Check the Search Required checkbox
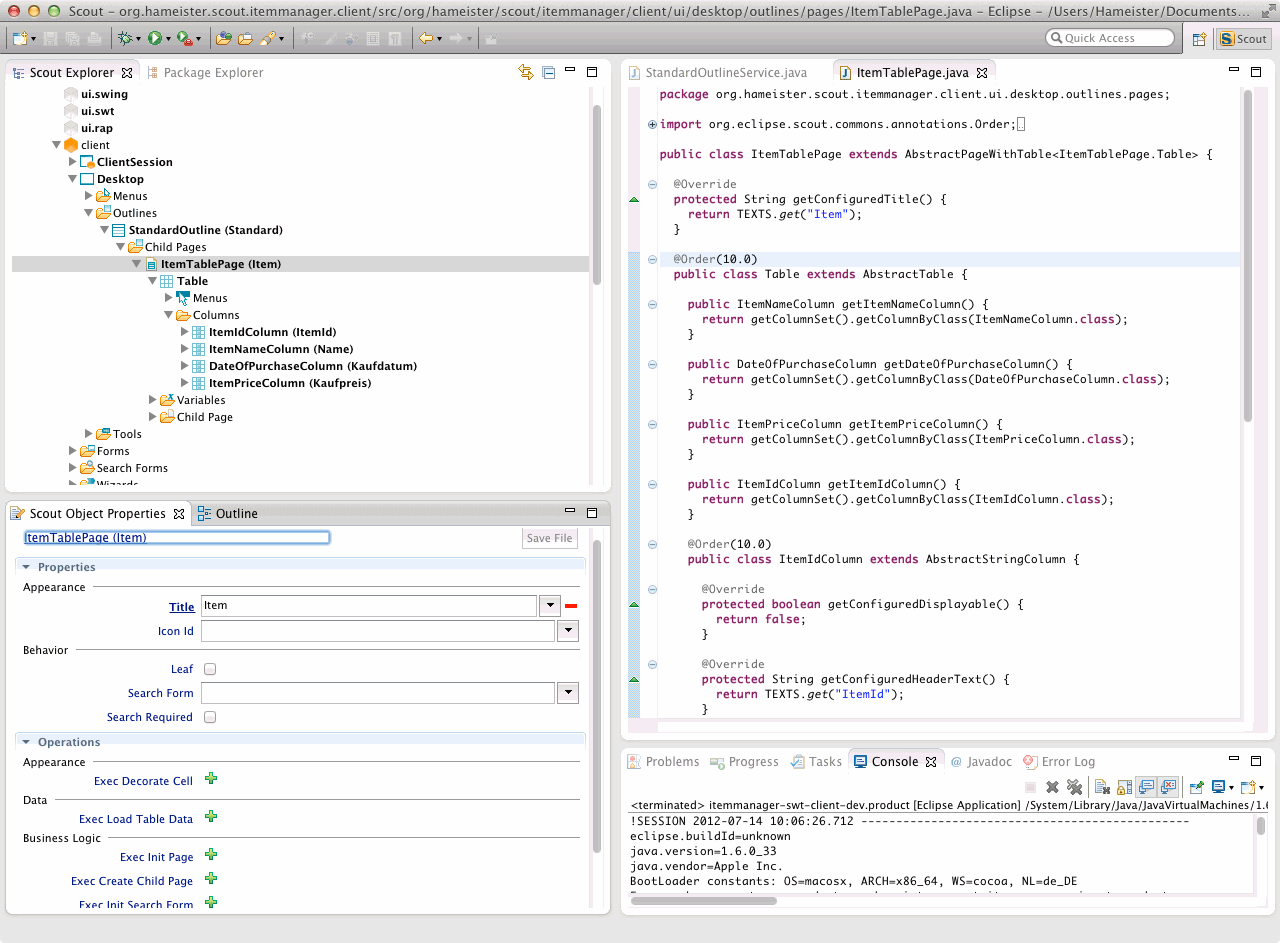The height and width of the screenshot is (943, 1280). 210,717
